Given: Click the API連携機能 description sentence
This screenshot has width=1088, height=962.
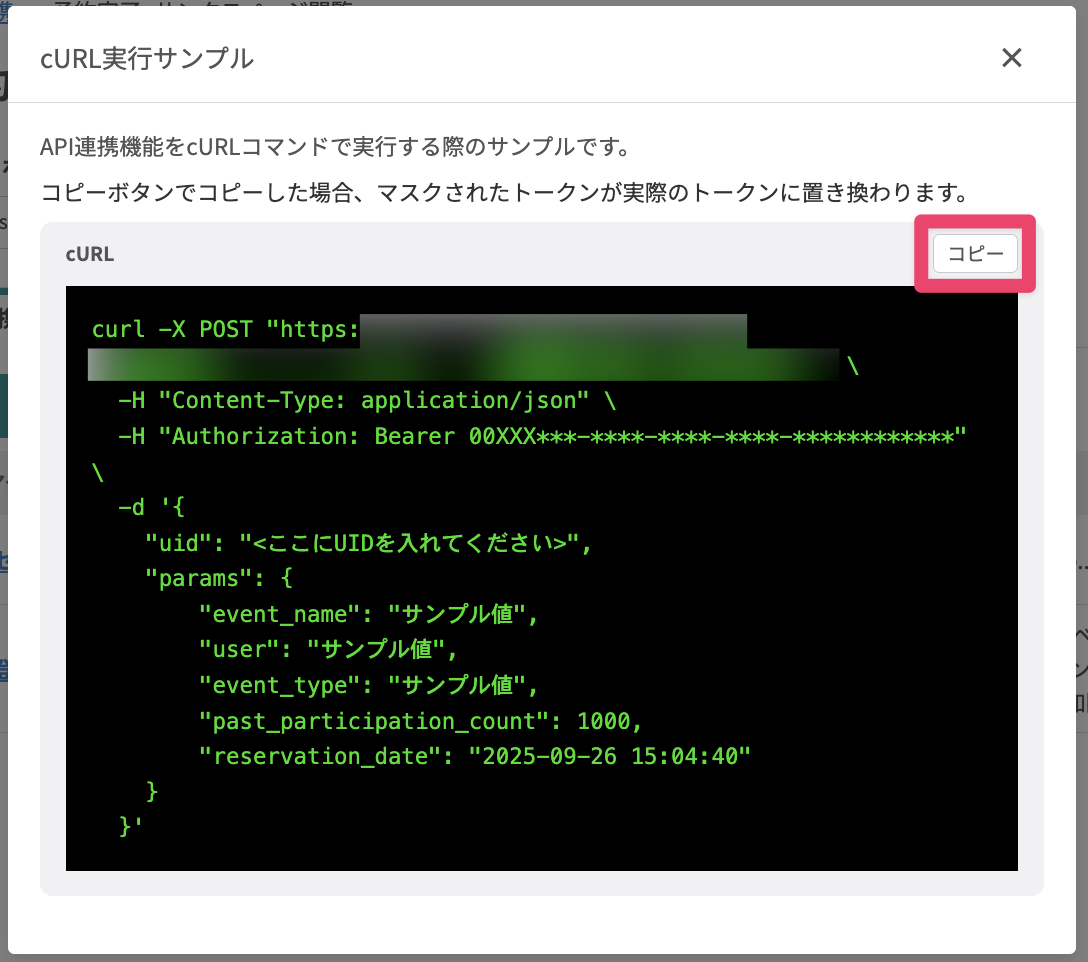Looking at the screenshot, I should pos(334,148).
